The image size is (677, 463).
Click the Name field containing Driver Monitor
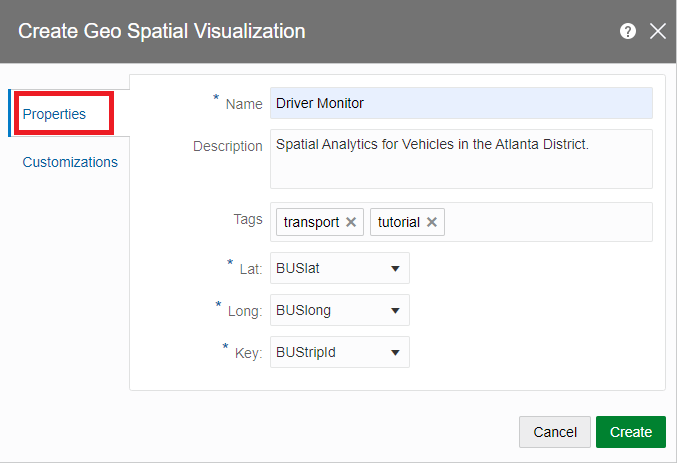click(x=461, y=103)
